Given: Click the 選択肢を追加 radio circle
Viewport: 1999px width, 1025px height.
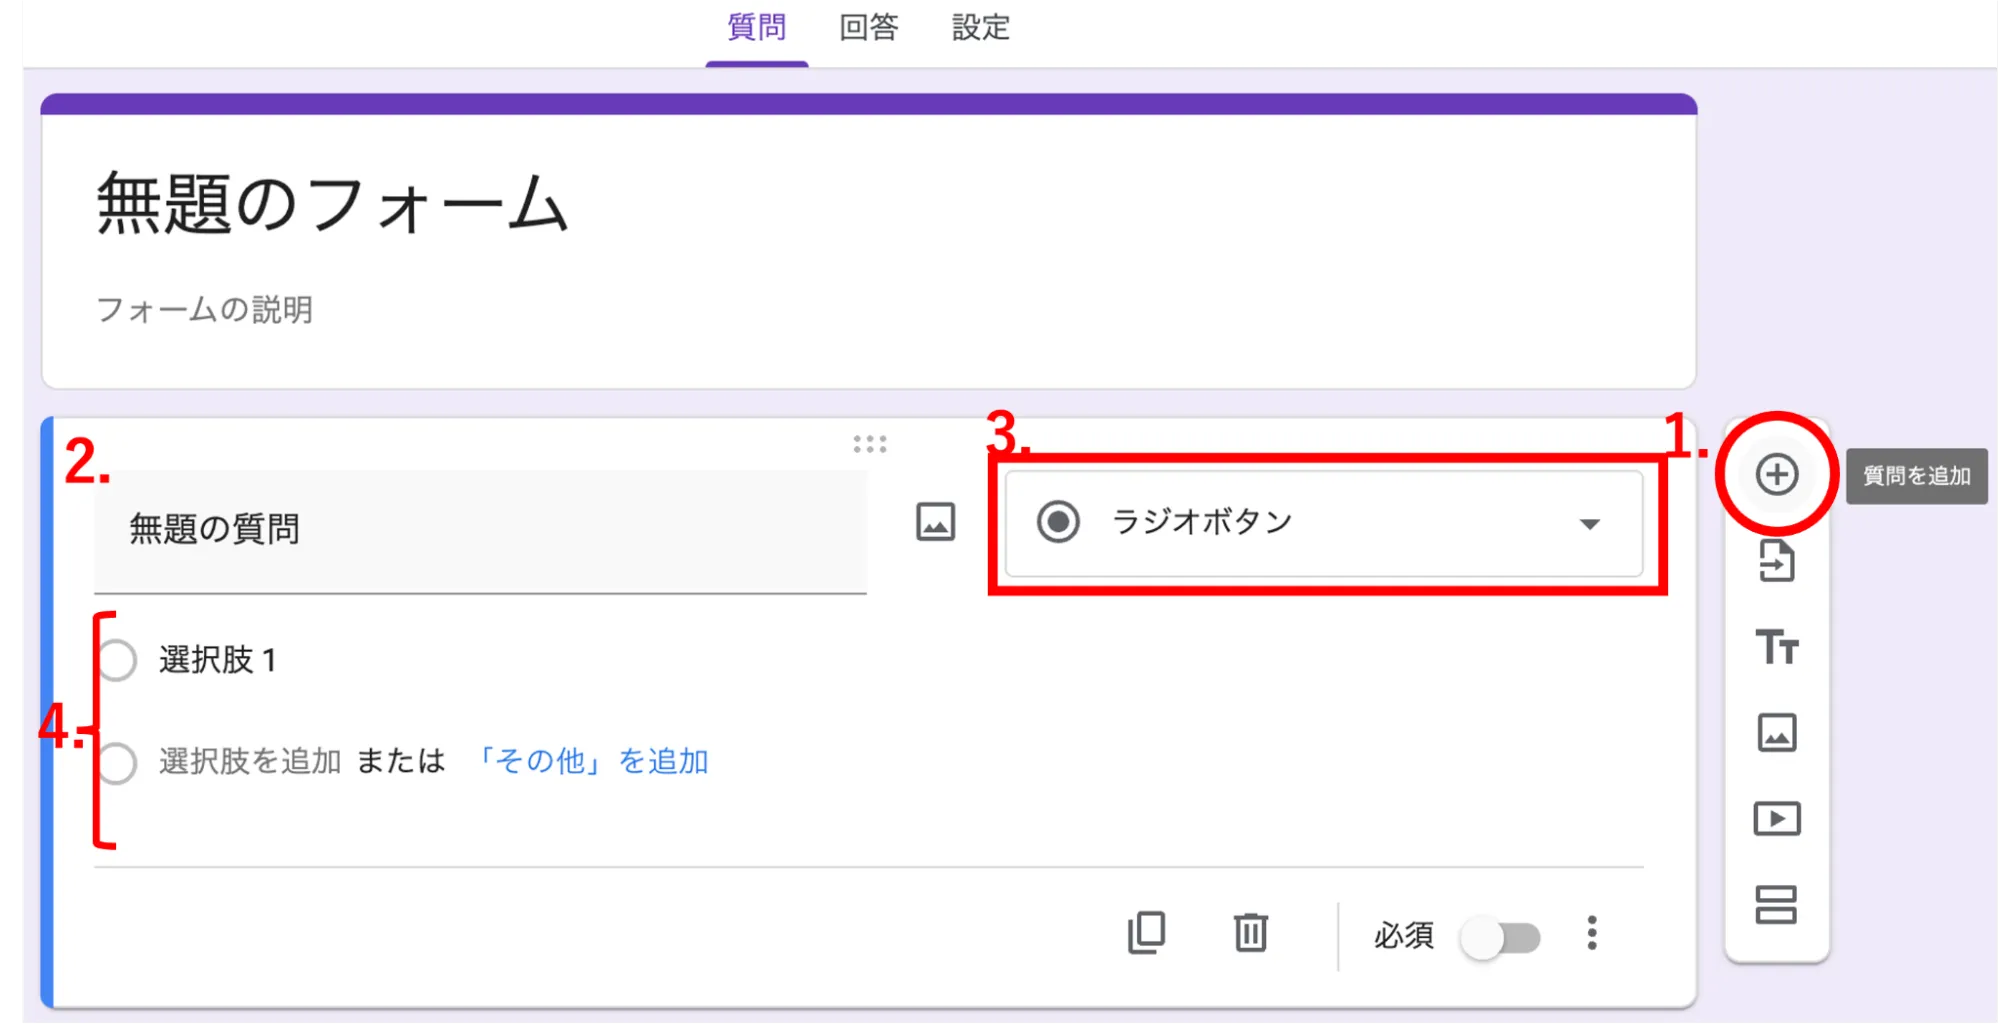Looking at the screenshot, I should click(x=117, y=763).
